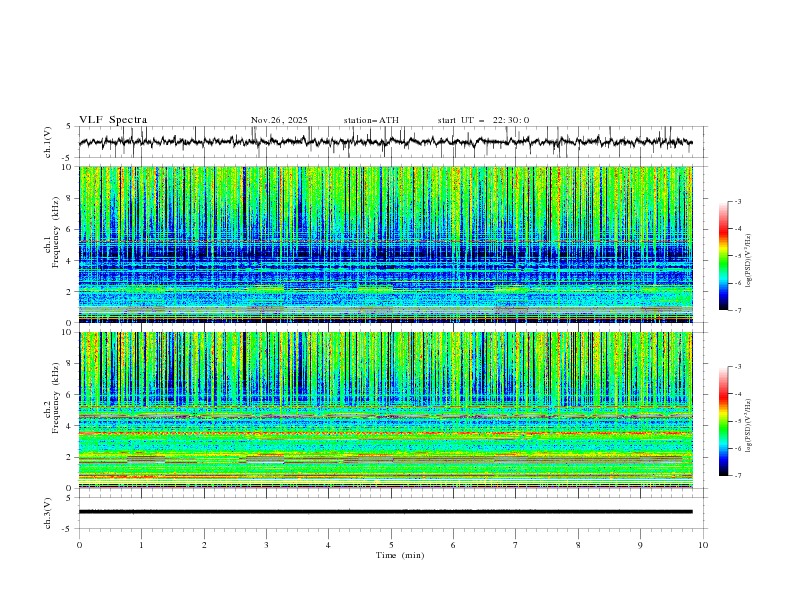Viewport: 792px width, 612px height.
Task: Click inside the ch.1 spectrogram panel
Action: tap(386, 244)
